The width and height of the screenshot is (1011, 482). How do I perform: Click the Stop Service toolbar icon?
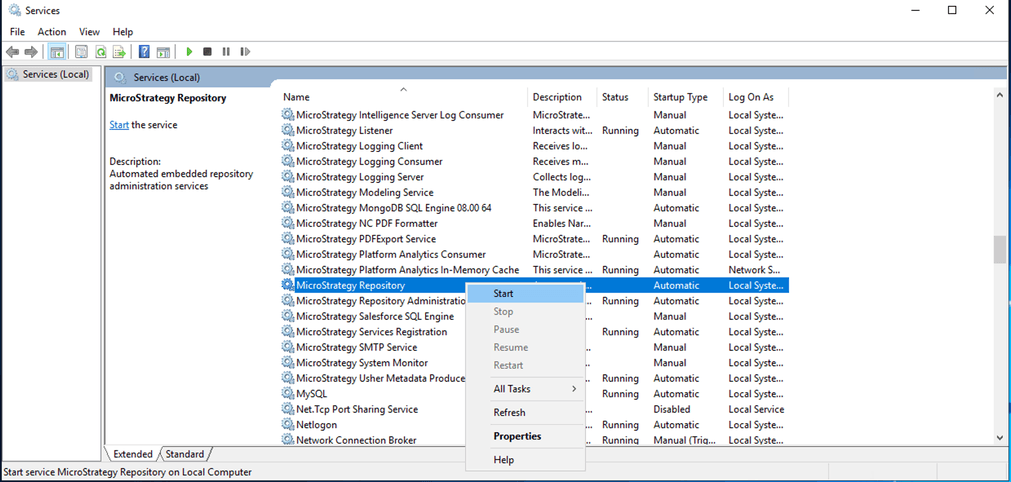point(207,52)
